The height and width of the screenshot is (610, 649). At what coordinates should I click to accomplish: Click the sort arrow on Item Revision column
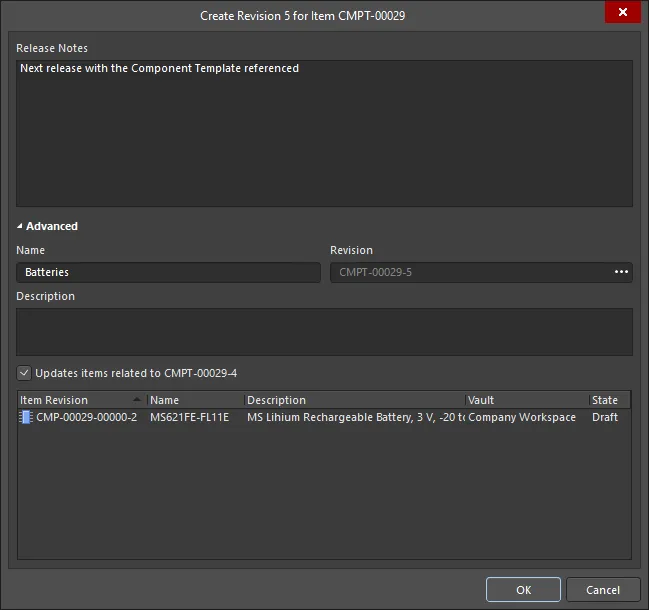tap(135, 400)
